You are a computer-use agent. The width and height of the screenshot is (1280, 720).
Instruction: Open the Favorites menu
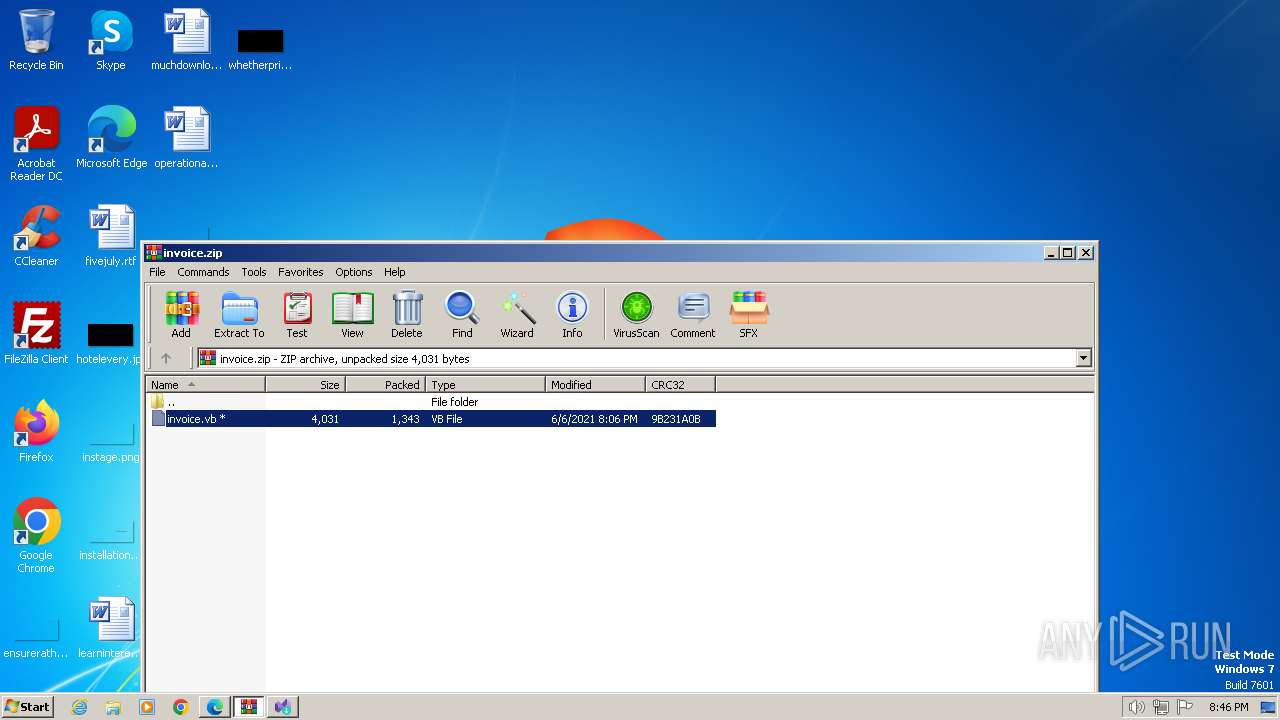pyautogui.click(x=301, y=272)
